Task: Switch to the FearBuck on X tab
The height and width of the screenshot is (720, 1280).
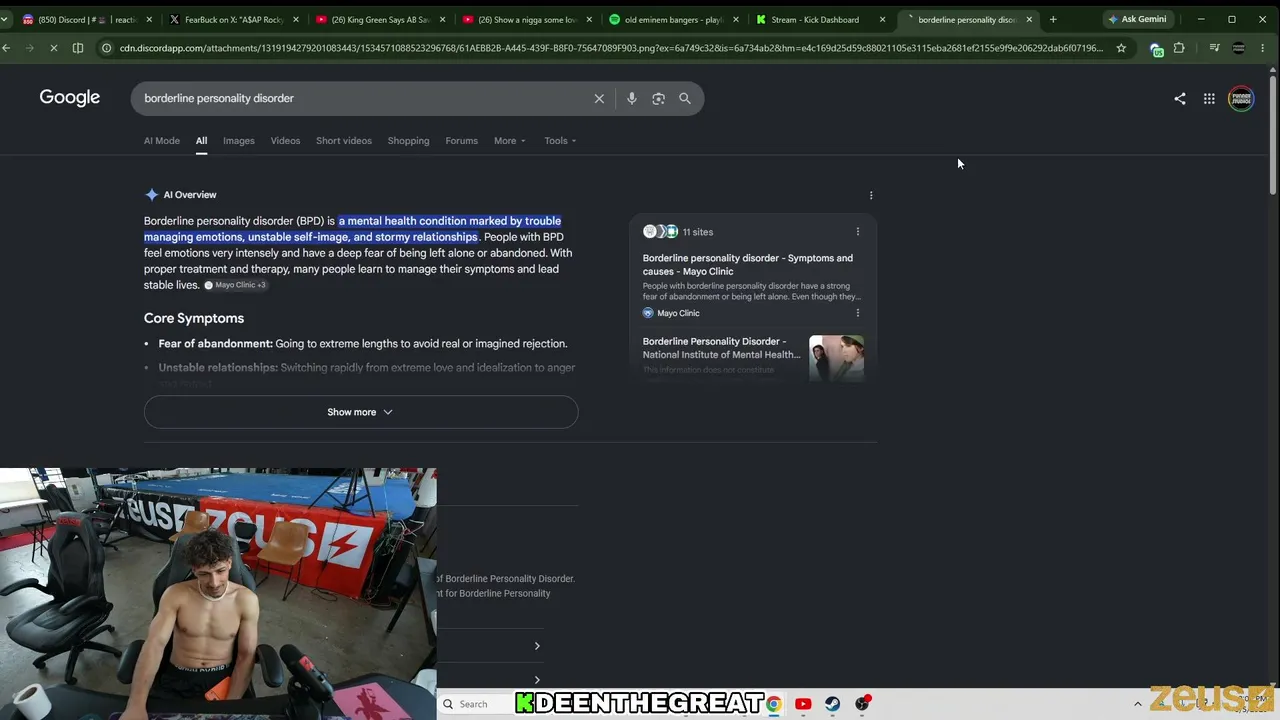Action: coord(233,19)
